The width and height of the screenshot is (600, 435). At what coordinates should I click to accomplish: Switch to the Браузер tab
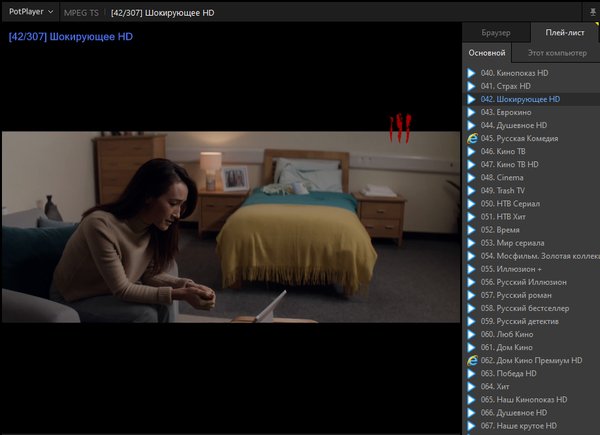click(x=495, y=33)
